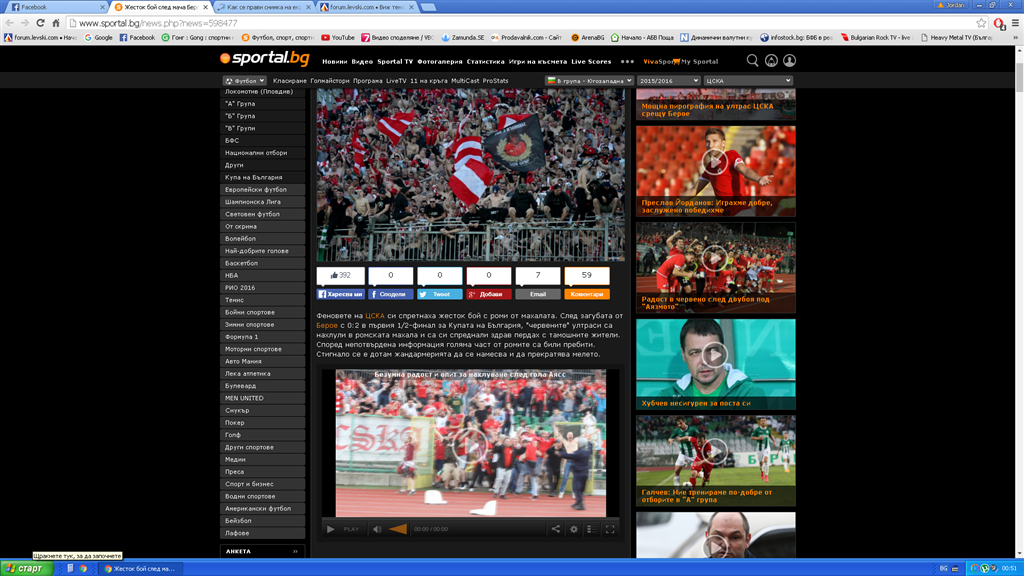Select Шампионска Лига in the sidebar
The image size is (1024, 576).
click(x=263, y=202)
